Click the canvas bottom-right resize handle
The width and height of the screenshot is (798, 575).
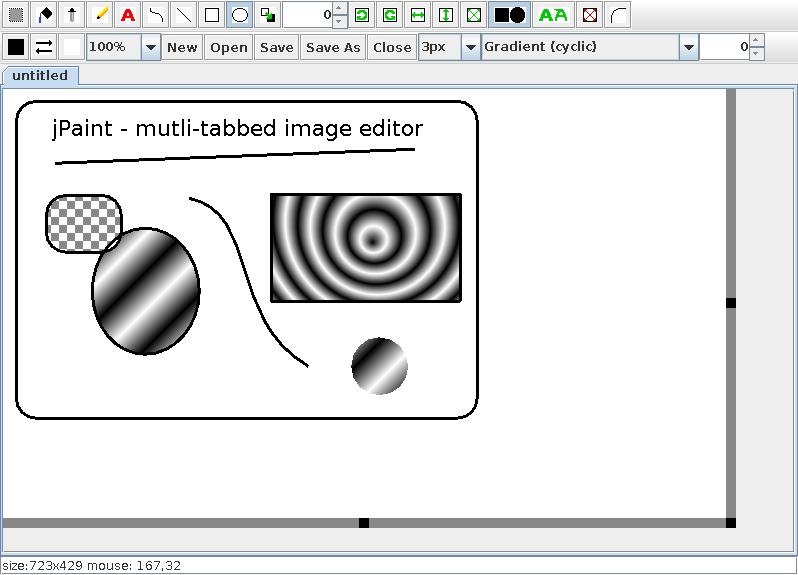tap(731, 523)
